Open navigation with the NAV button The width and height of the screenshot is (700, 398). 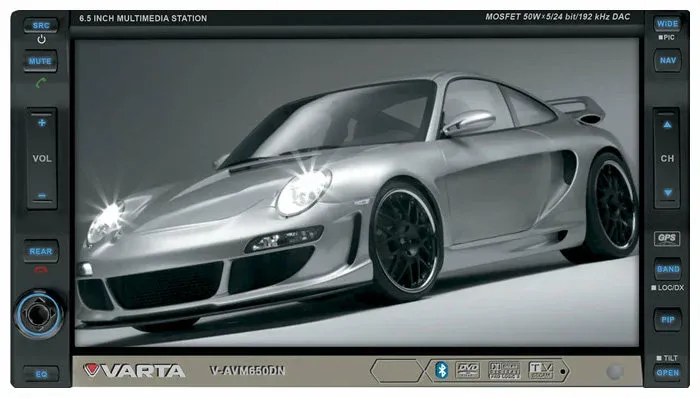point(668,61)
